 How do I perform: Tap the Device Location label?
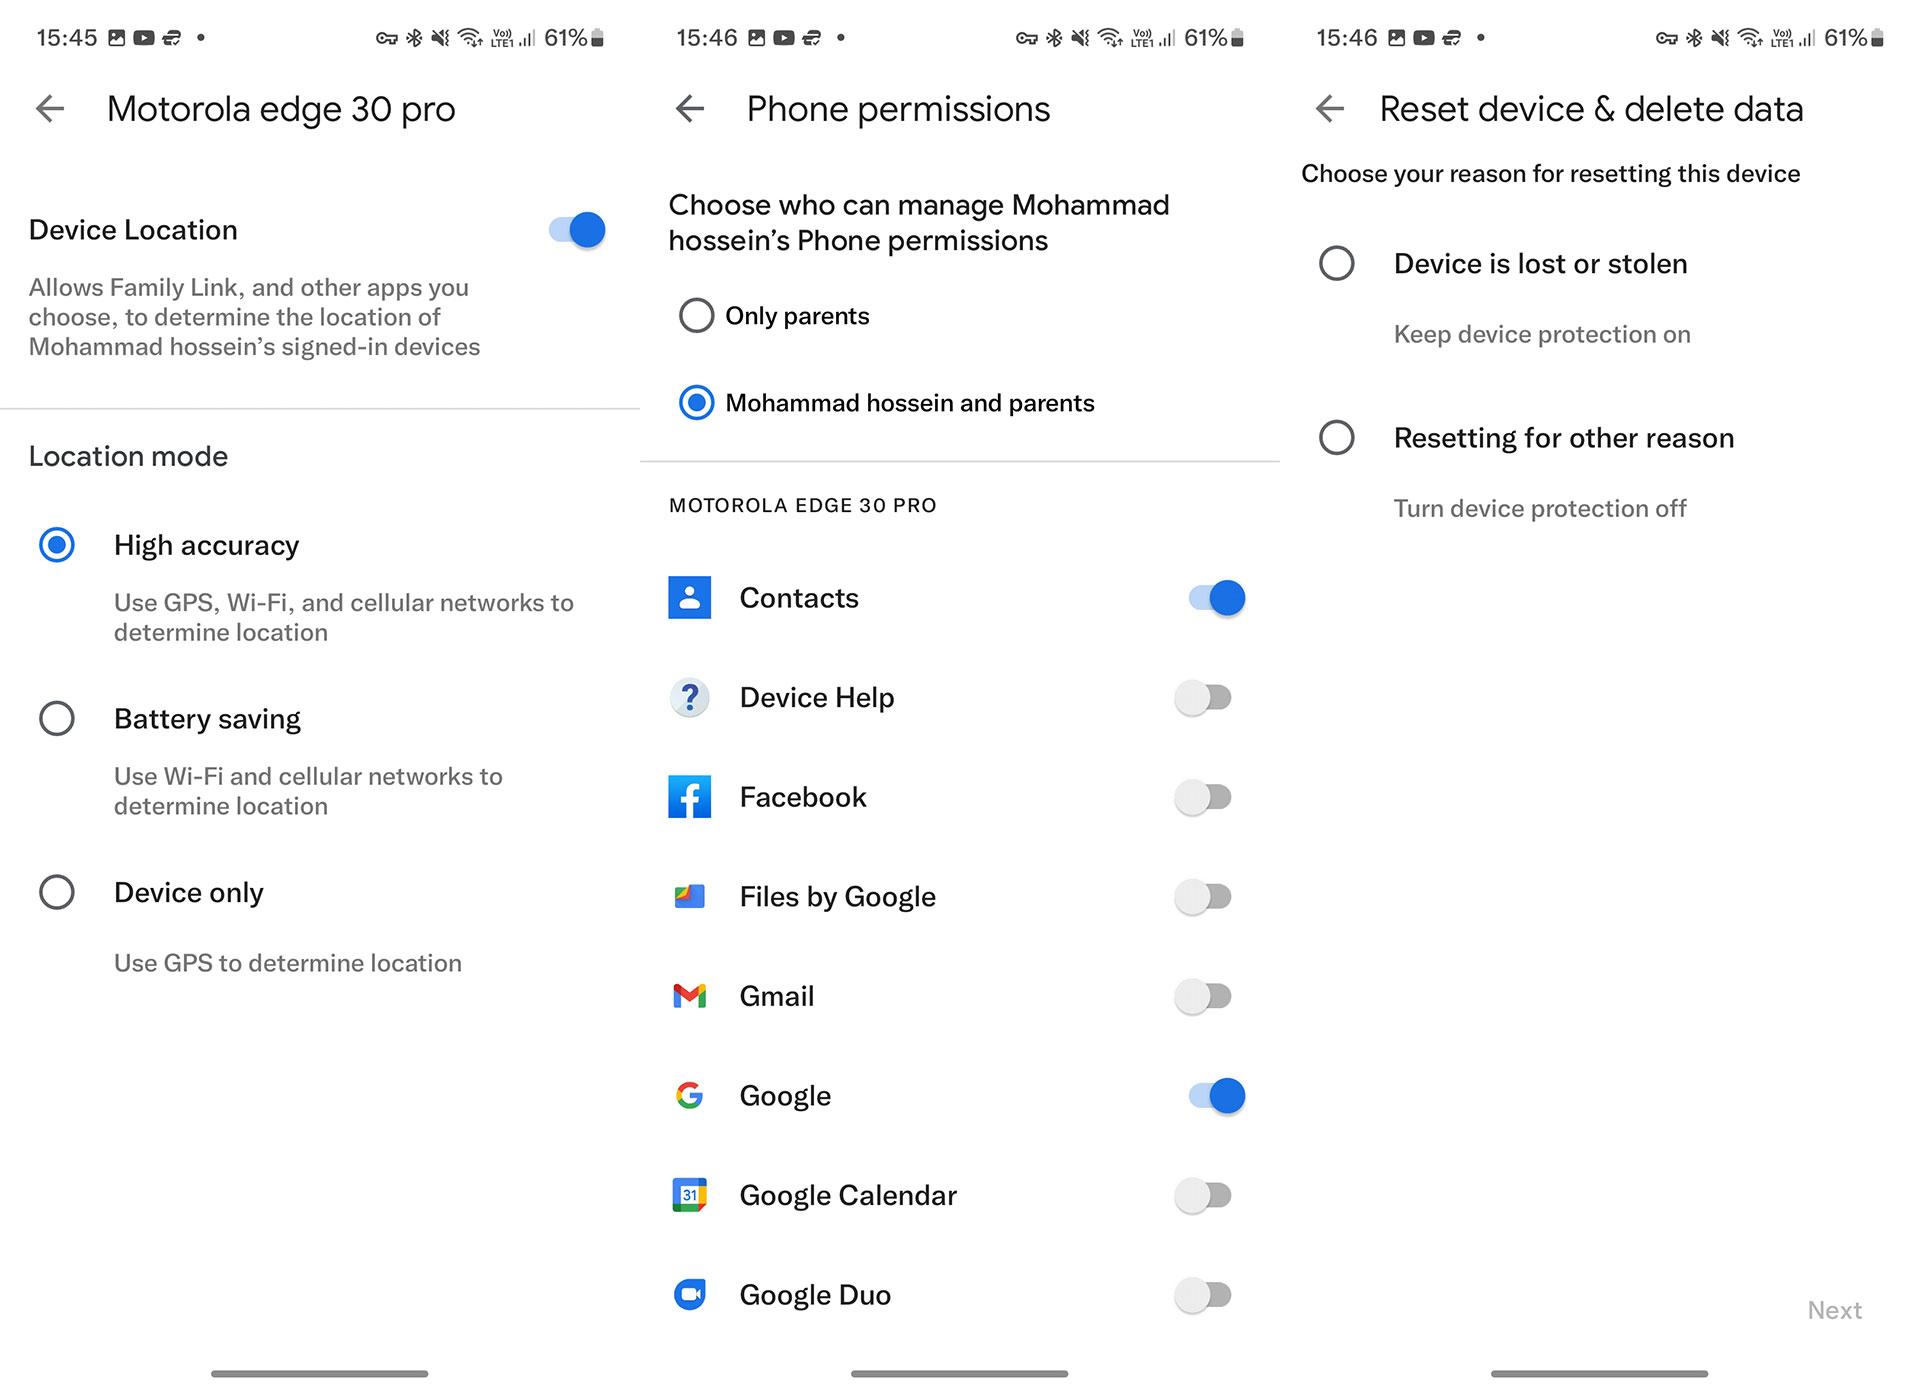[x=133, y=230]
